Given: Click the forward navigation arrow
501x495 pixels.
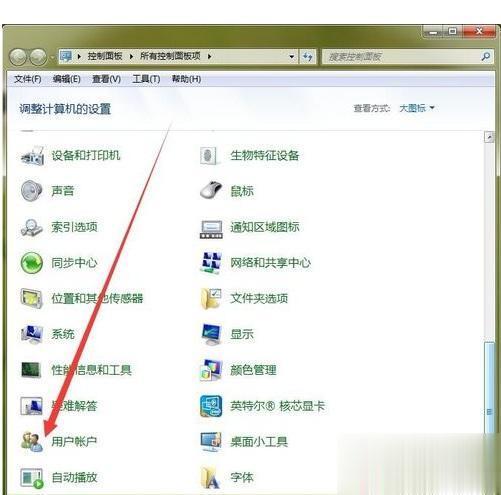Looking at the screenshot, I should tap(38, 57).
